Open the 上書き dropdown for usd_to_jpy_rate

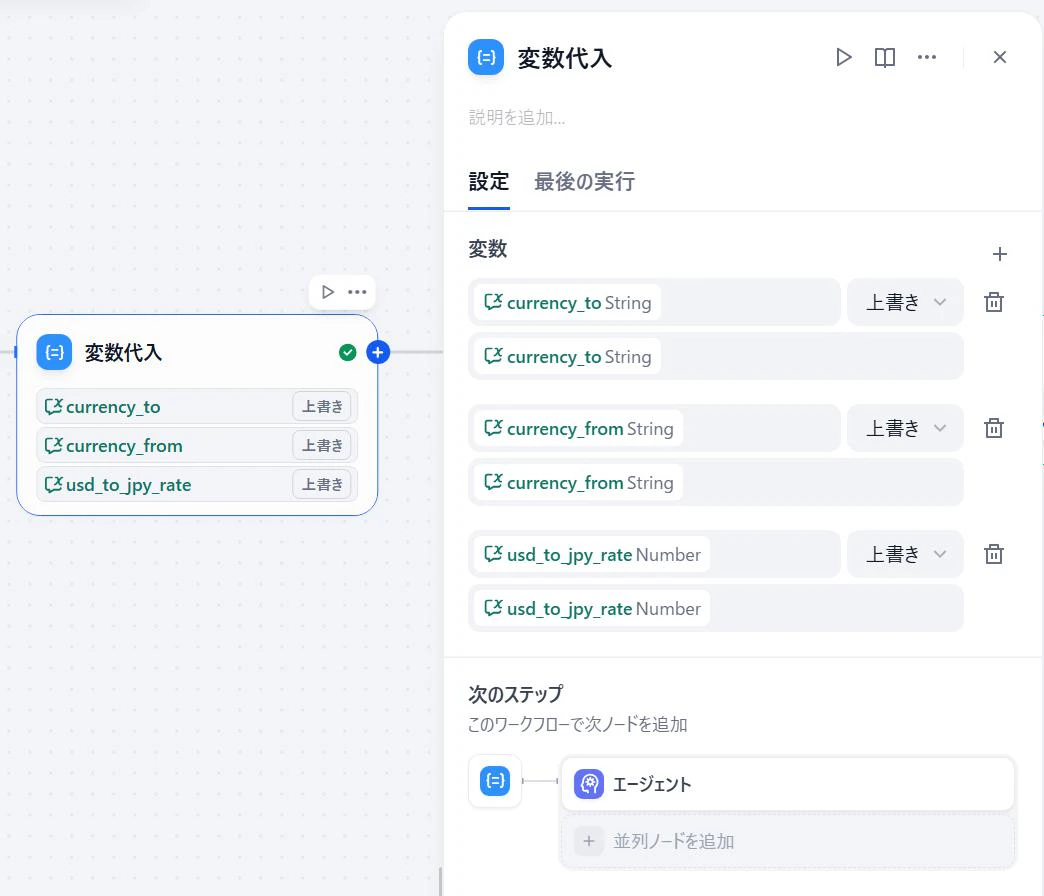[x=904, y=553]
